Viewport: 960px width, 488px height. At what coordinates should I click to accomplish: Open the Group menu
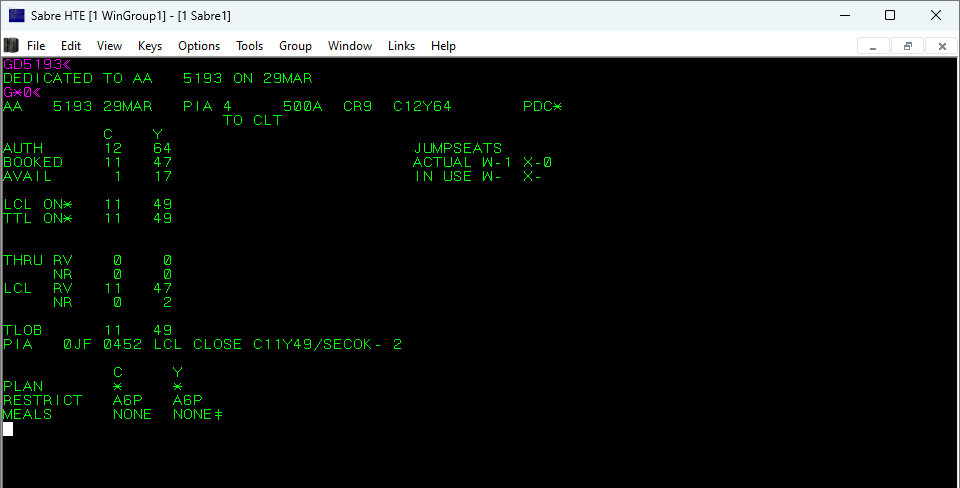point(295,46)
